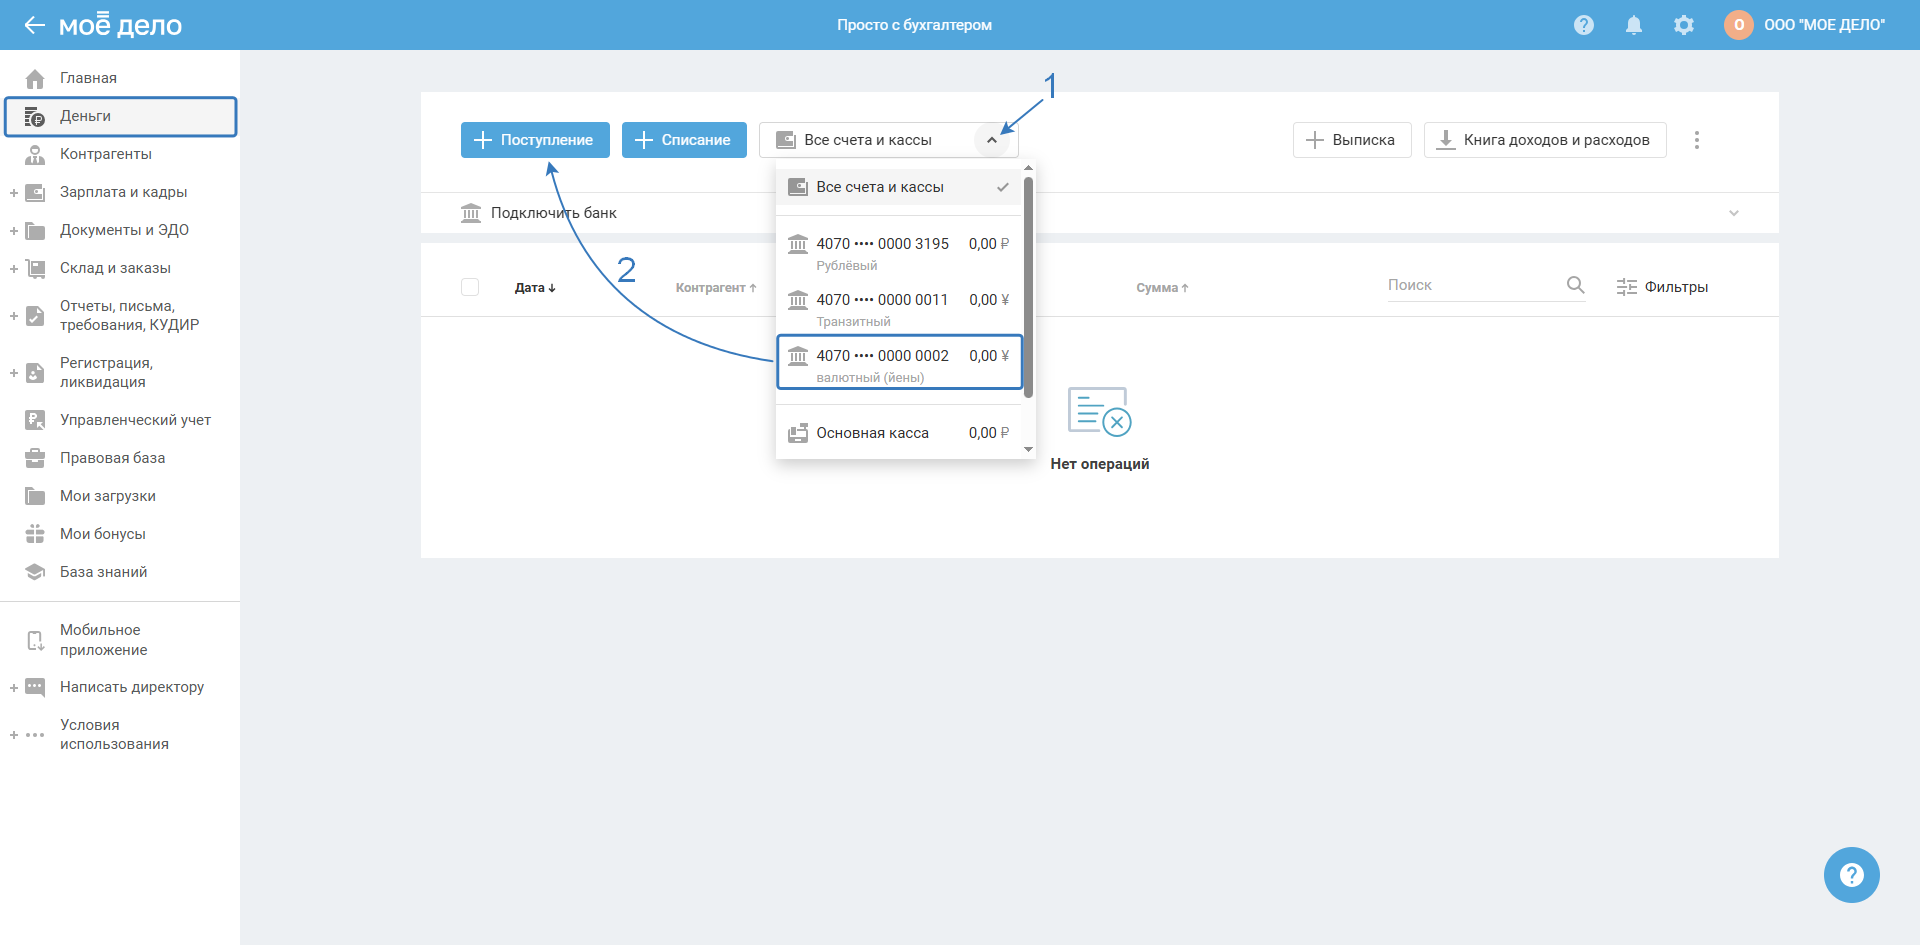Open the three-dot more options menu
The height and width of the screenshot is (945, 1920).
pyautogui.click(x=1697, y=140)
